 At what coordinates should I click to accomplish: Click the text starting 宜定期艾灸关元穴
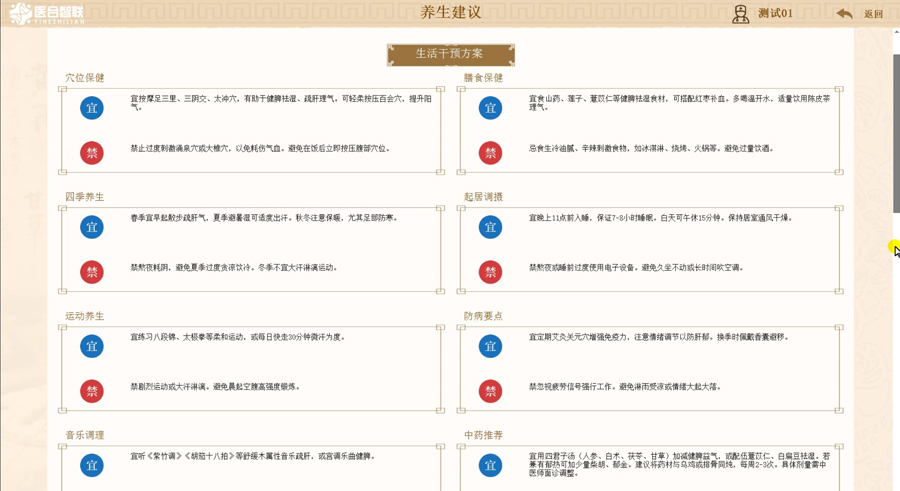[659, 337]
